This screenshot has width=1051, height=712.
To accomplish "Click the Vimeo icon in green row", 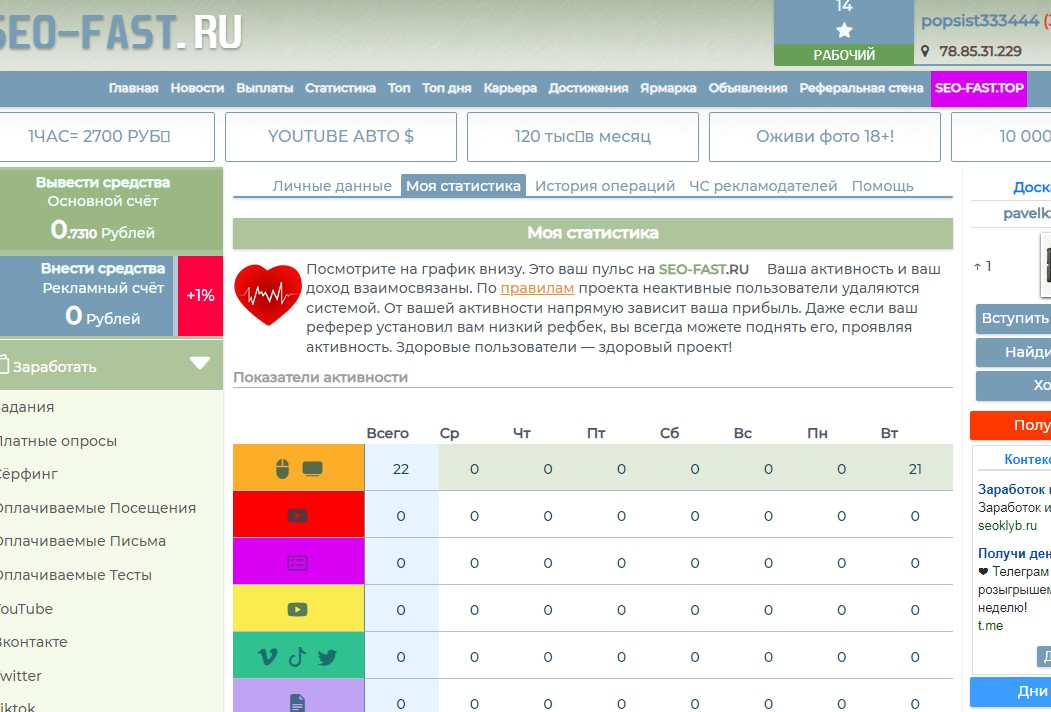I will (x=267, y=657).
